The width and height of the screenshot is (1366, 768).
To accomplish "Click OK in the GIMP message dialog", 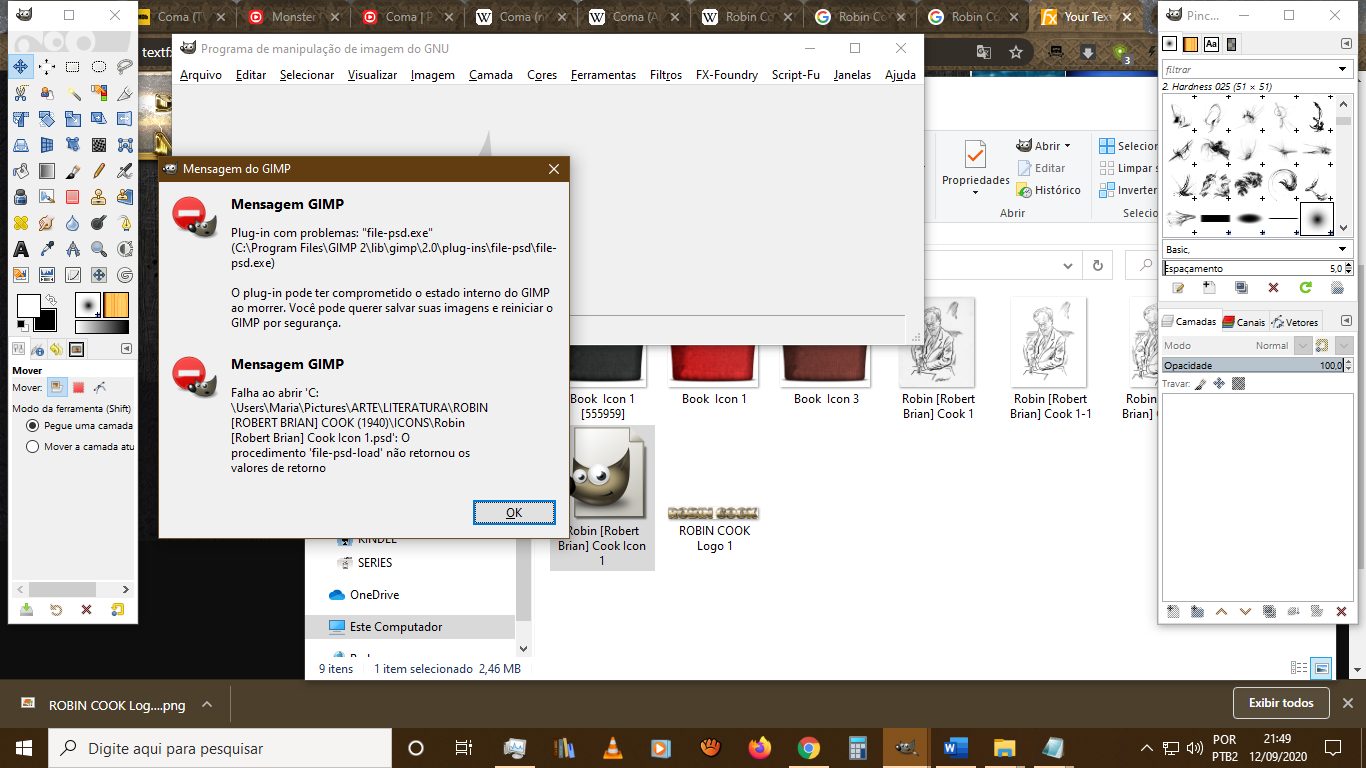I will tap(514, 512).
